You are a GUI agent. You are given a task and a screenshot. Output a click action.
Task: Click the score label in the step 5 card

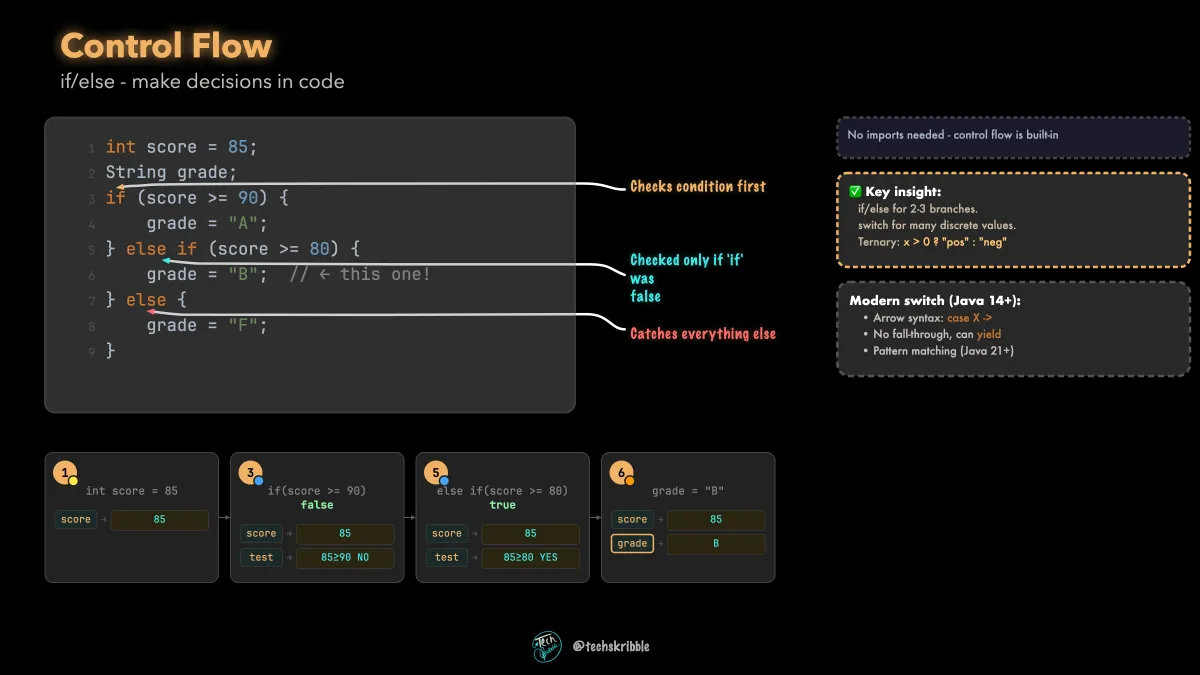click(x=447, y=534)
